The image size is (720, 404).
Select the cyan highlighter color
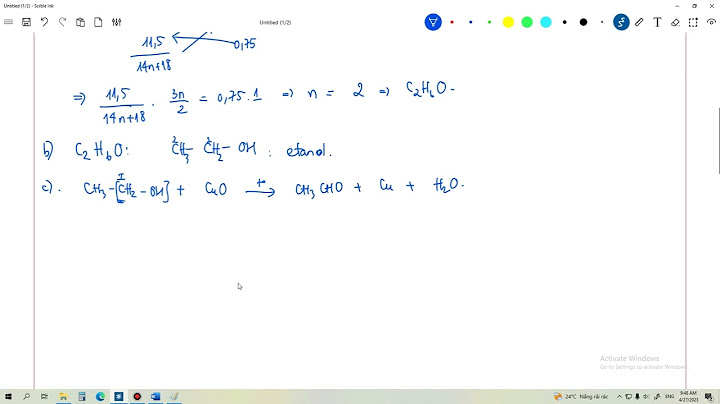(546, 22)
